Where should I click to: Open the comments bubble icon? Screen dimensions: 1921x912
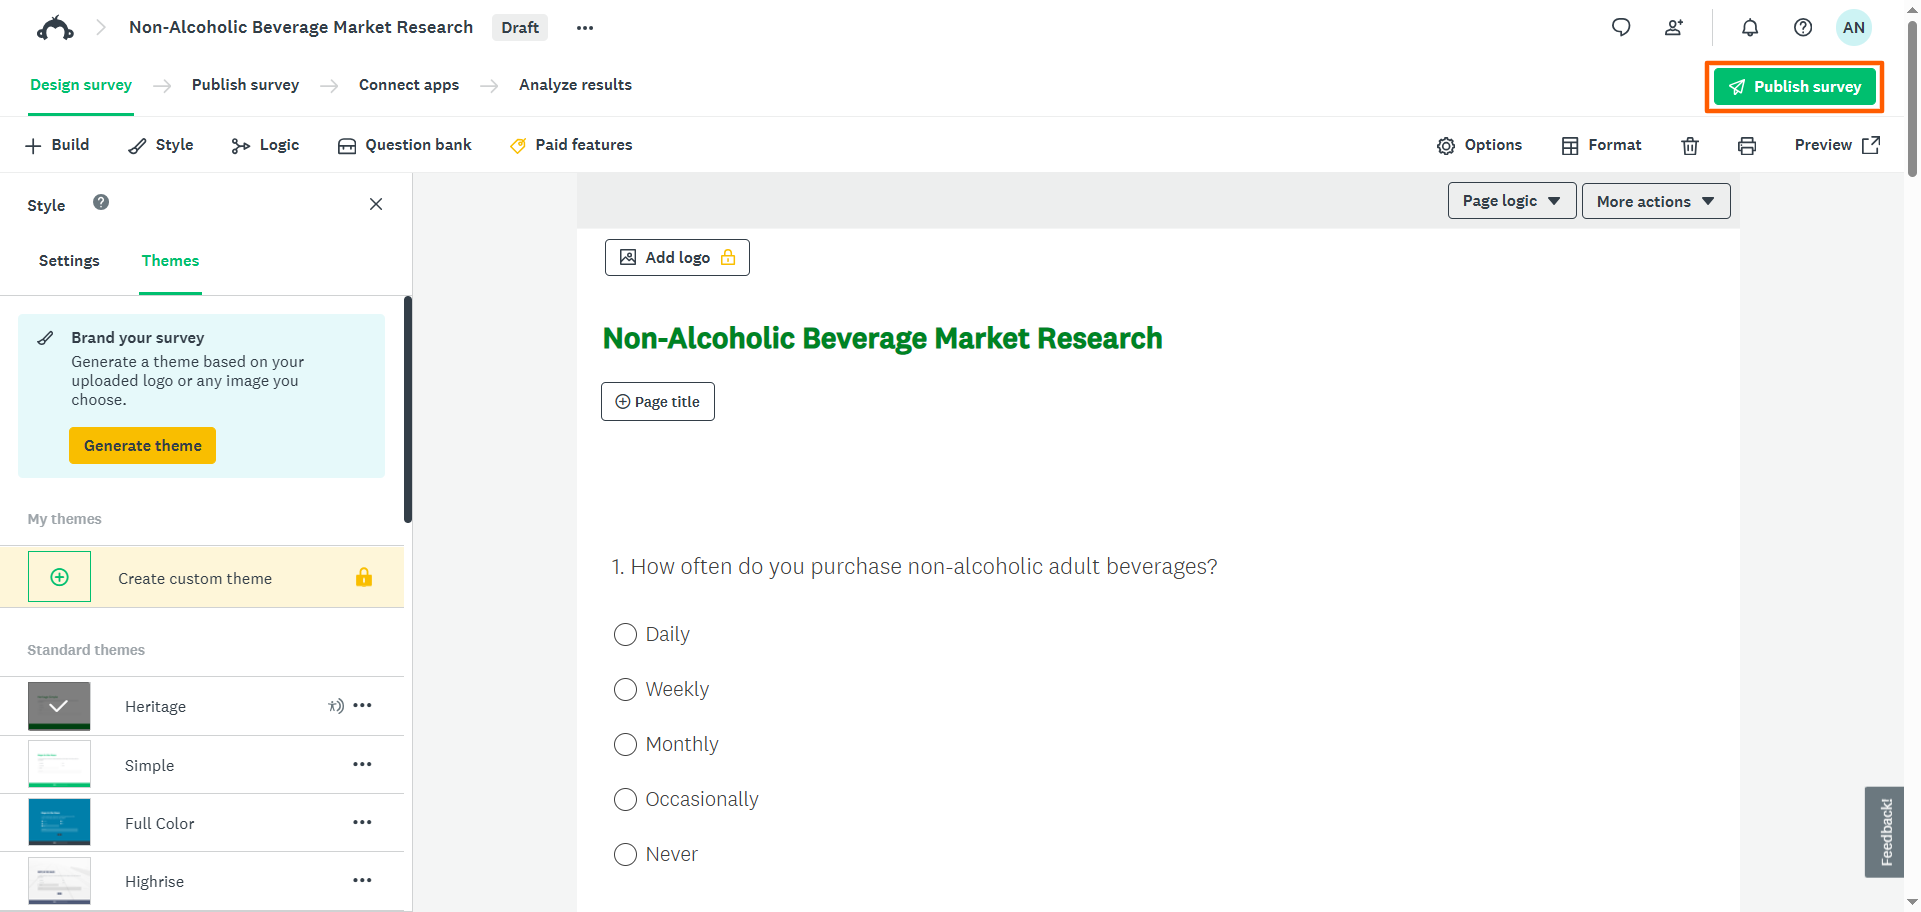pos(1621,28)
